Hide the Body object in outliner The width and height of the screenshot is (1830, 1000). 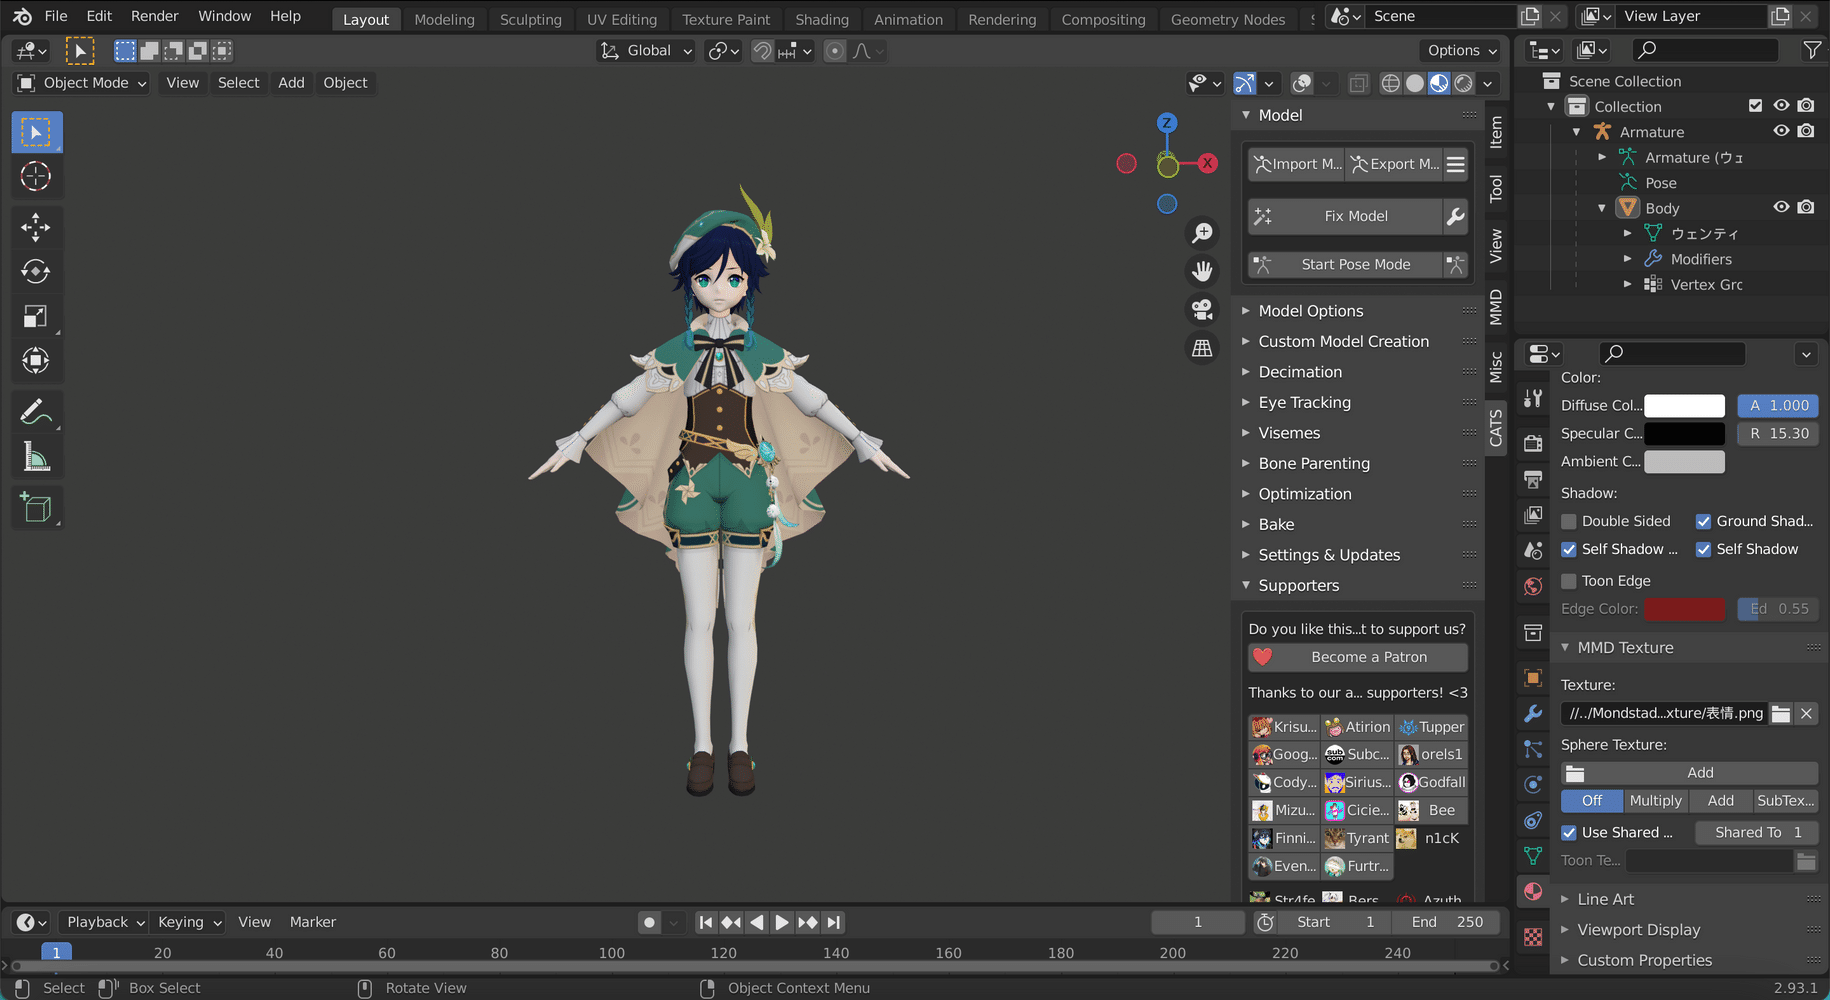pos(1781,208)
